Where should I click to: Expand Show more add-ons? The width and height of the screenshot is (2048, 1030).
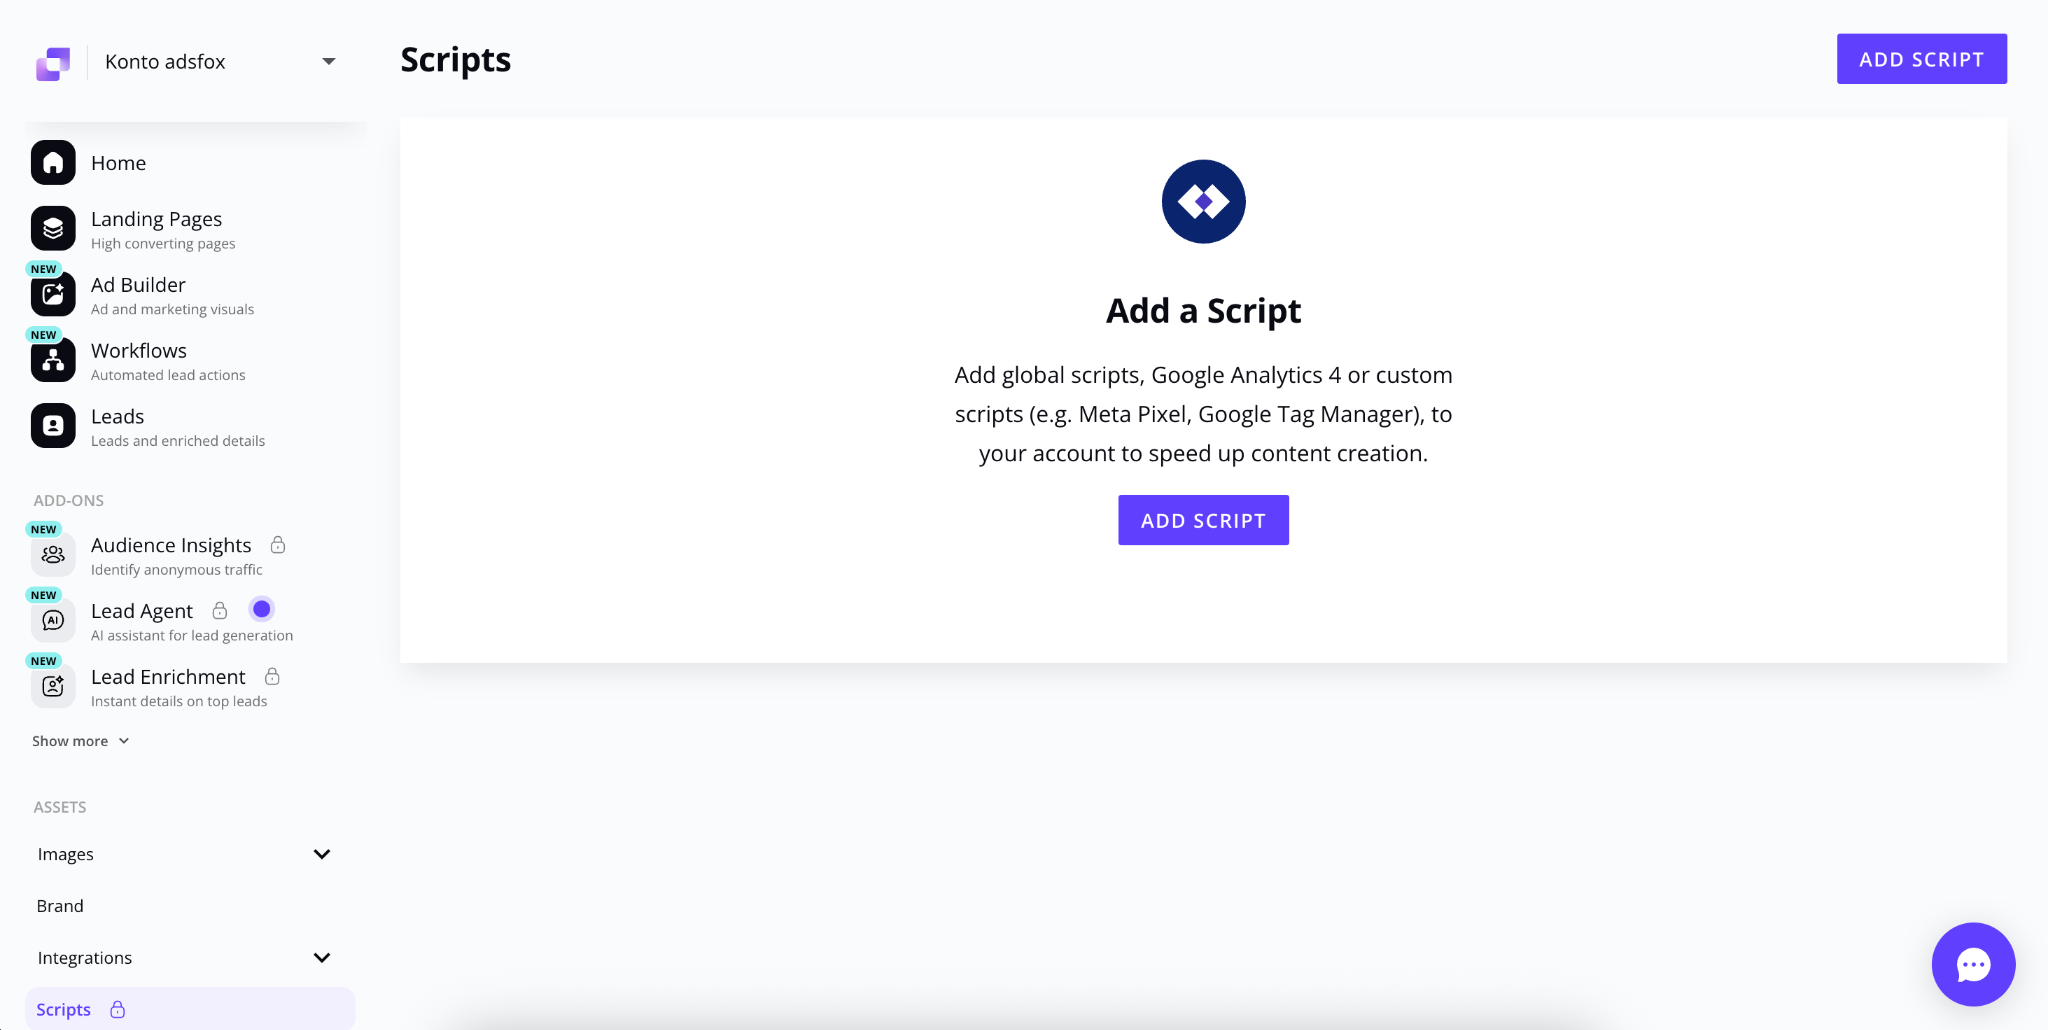(x=80, y=741)
